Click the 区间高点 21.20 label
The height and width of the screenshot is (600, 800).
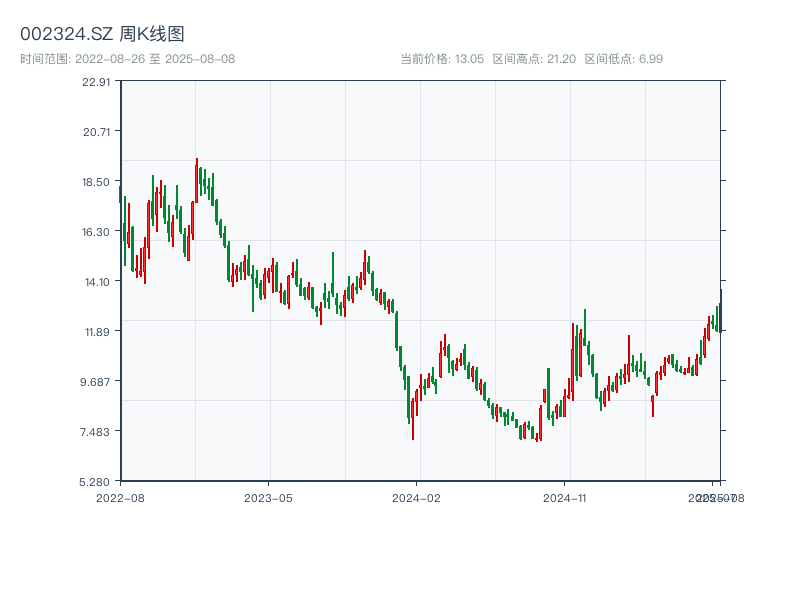534,59
